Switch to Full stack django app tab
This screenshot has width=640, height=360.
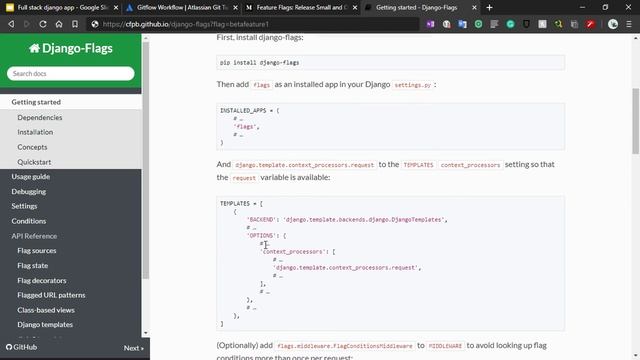click(x=61, y=7)
